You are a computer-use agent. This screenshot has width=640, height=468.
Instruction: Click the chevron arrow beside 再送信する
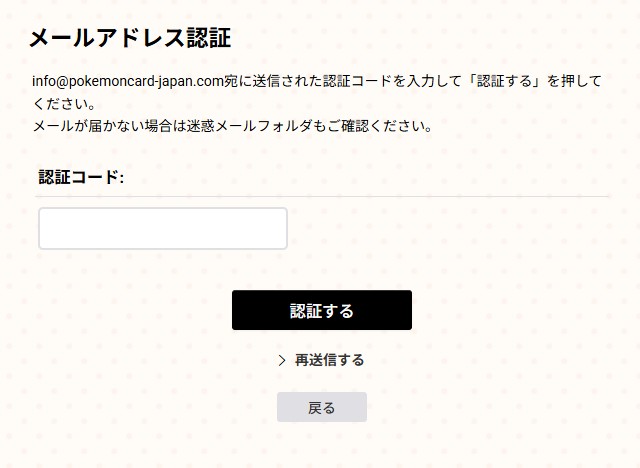pos(282,360)
